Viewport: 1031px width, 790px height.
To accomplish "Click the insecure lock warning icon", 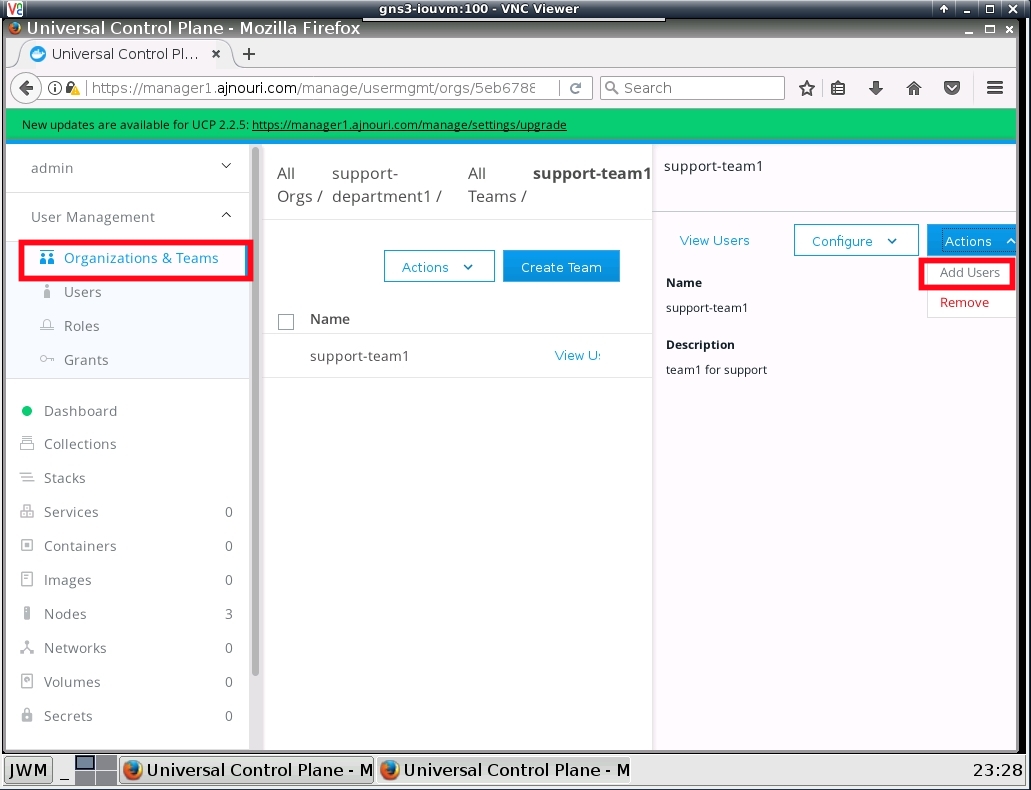I will coord(72,87).
